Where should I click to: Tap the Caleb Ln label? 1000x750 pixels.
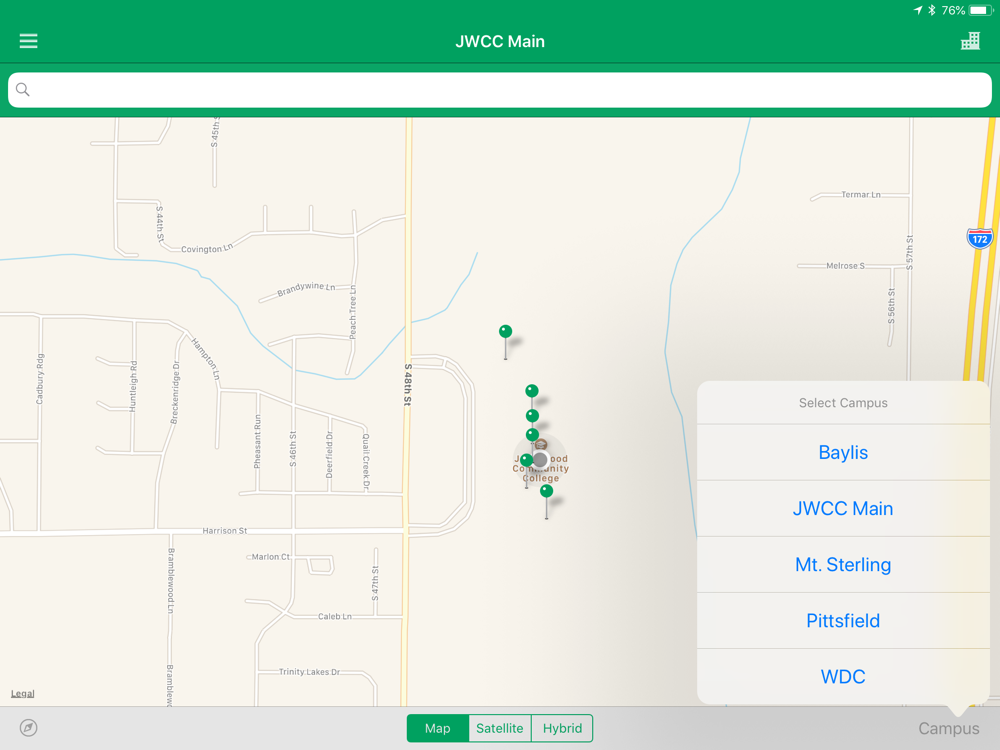coord(335,616)
